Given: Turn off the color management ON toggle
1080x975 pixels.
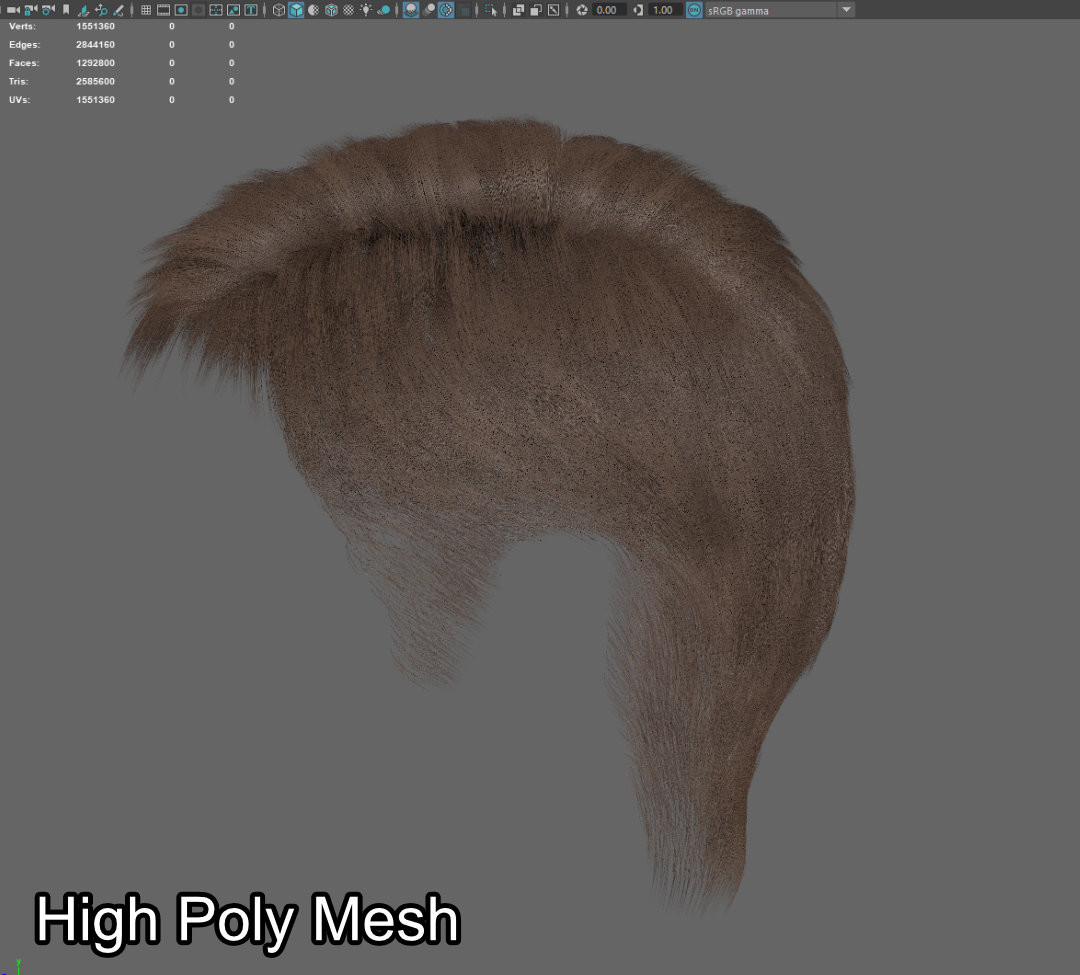Looking at the screenshot, I should pos(694,10).
